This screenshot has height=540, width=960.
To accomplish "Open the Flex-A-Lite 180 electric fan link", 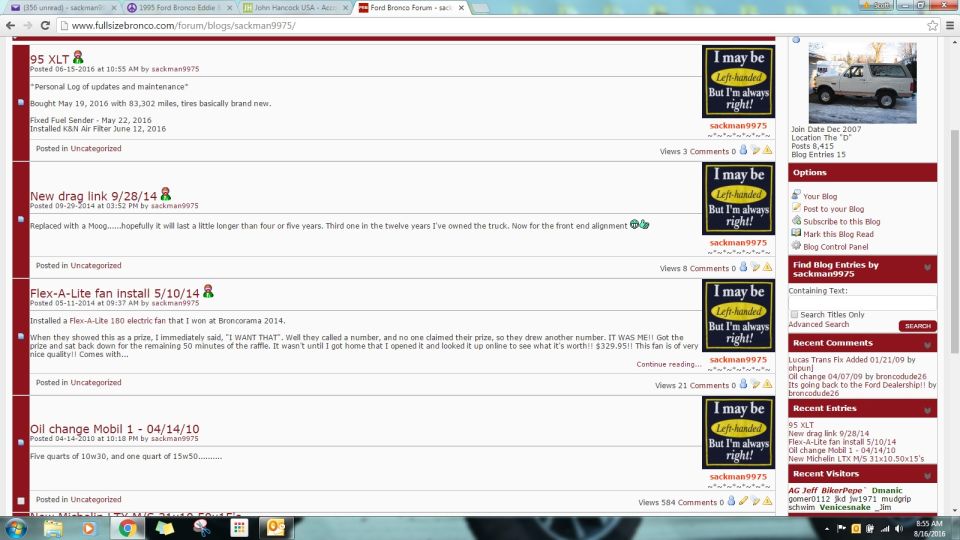I will tap(118, 320).
